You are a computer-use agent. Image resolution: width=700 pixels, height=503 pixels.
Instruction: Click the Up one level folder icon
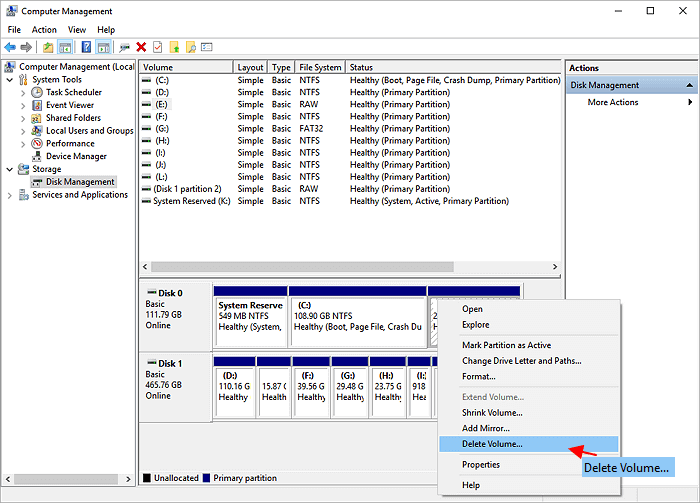[48, 47]
